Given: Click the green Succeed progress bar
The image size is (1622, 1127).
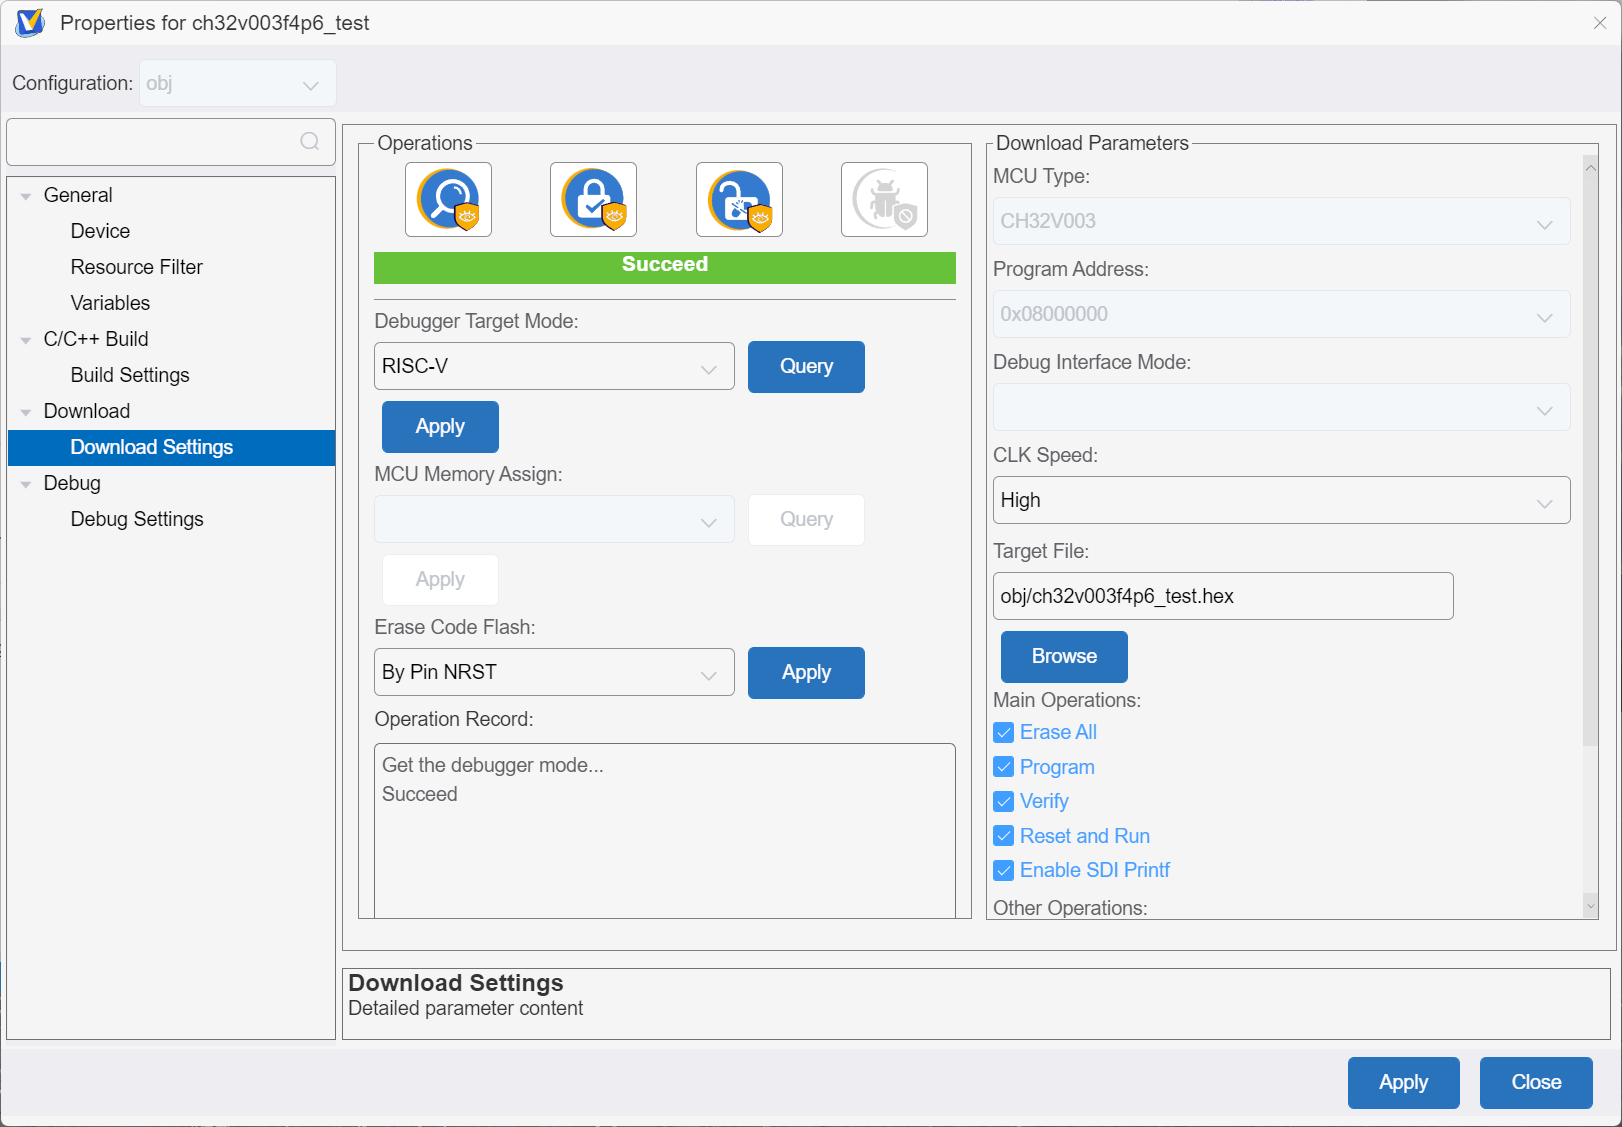Looking at the screenshot, I should [665, 267].
